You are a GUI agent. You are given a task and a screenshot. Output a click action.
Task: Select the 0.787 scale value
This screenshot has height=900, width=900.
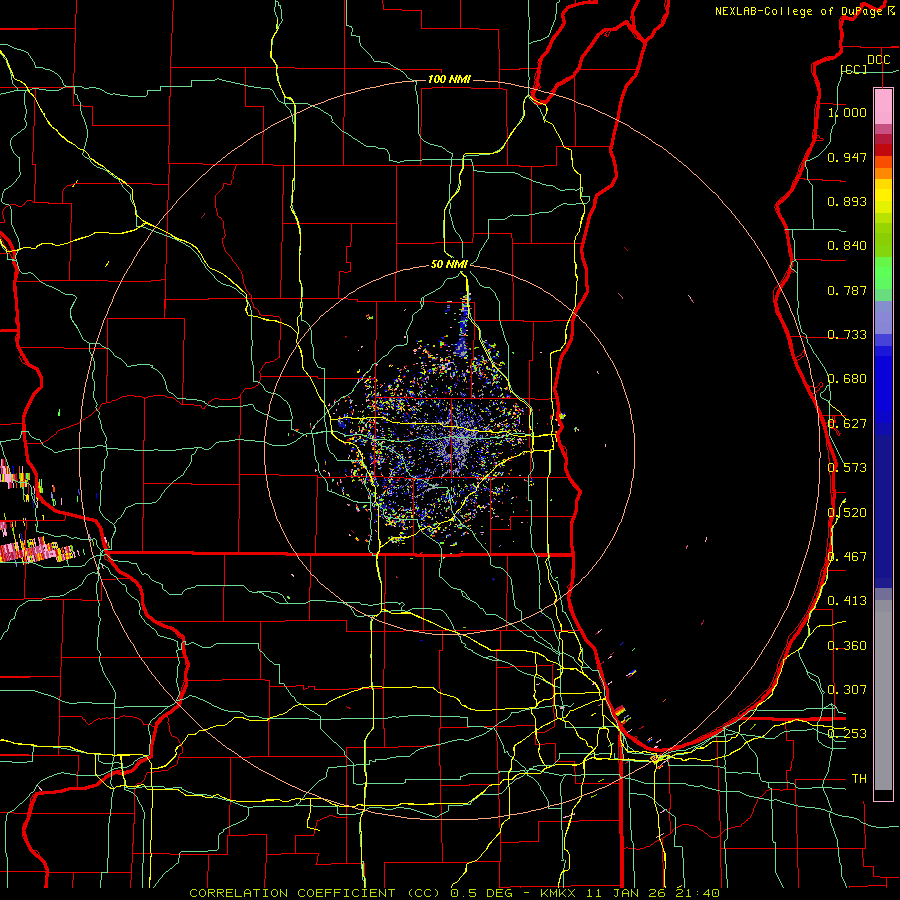(847, 290)
